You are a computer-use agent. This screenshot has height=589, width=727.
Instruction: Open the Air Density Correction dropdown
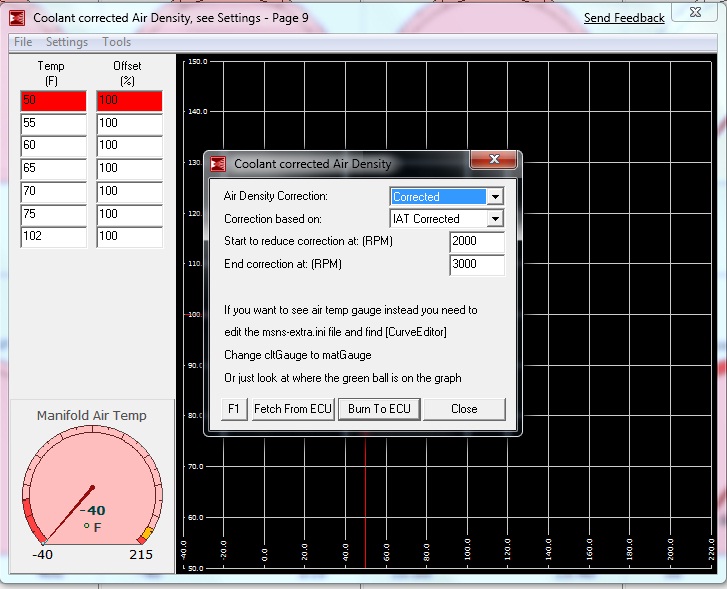[494, 197]
